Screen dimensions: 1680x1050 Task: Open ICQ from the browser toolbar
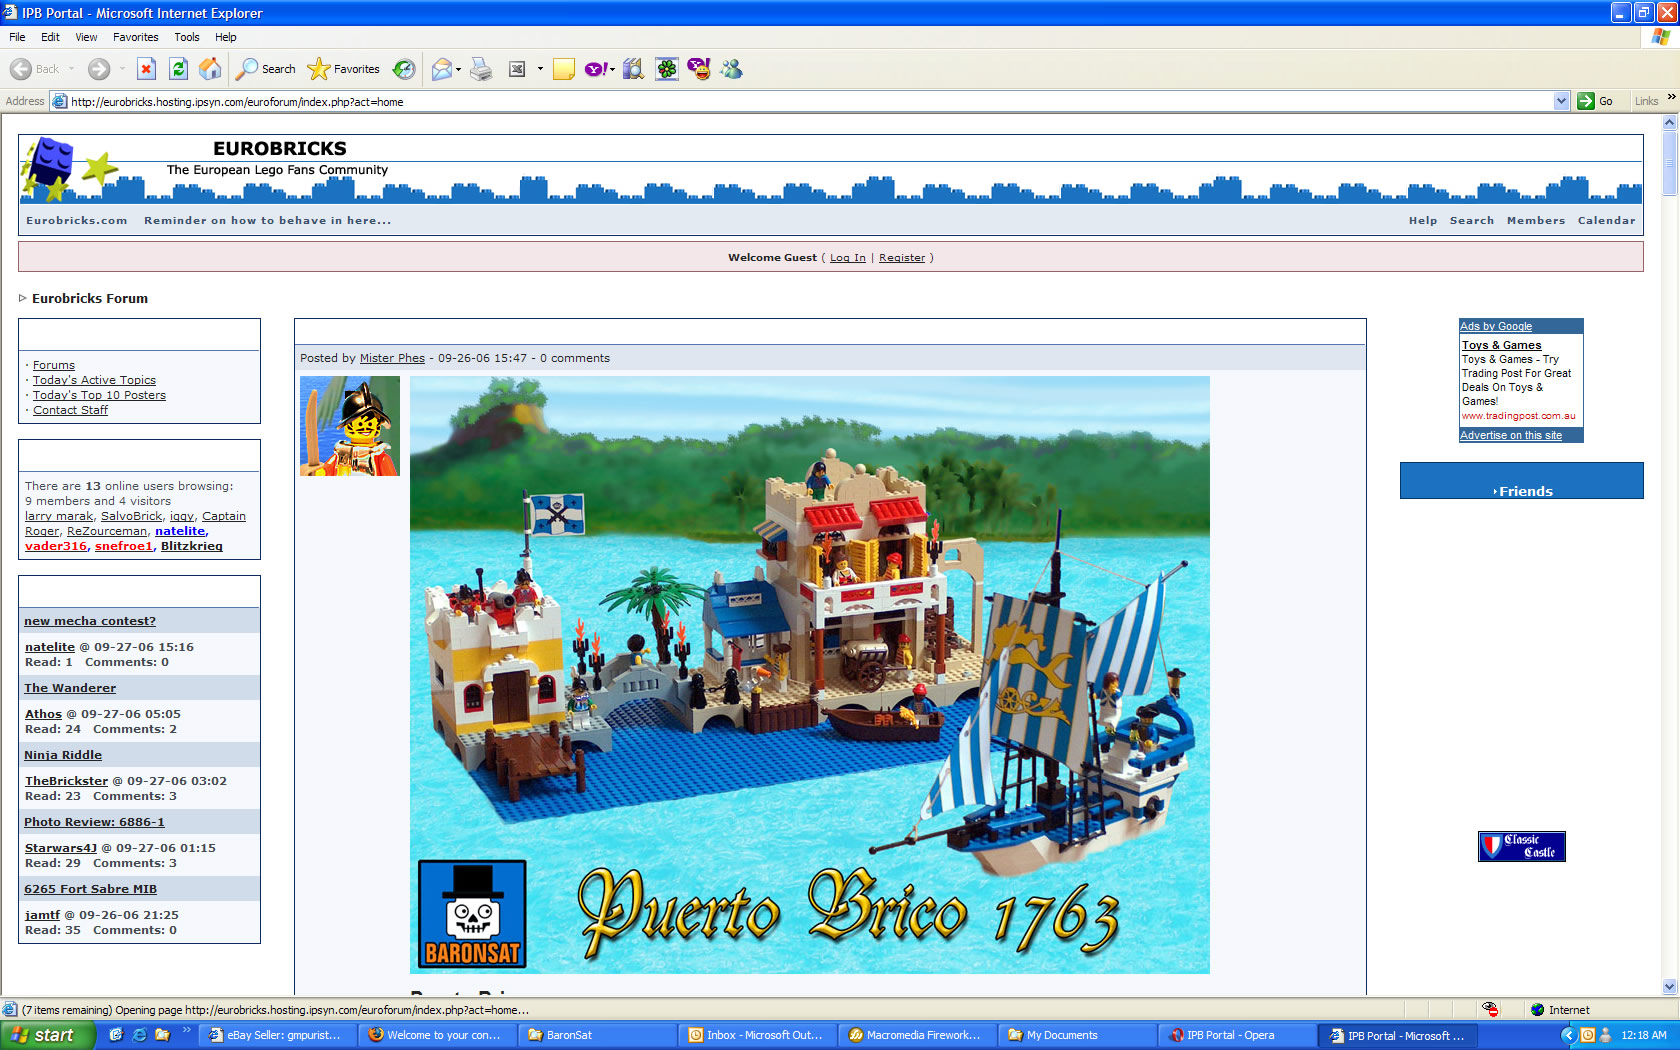pyautogui.click(x=666, y=69)
